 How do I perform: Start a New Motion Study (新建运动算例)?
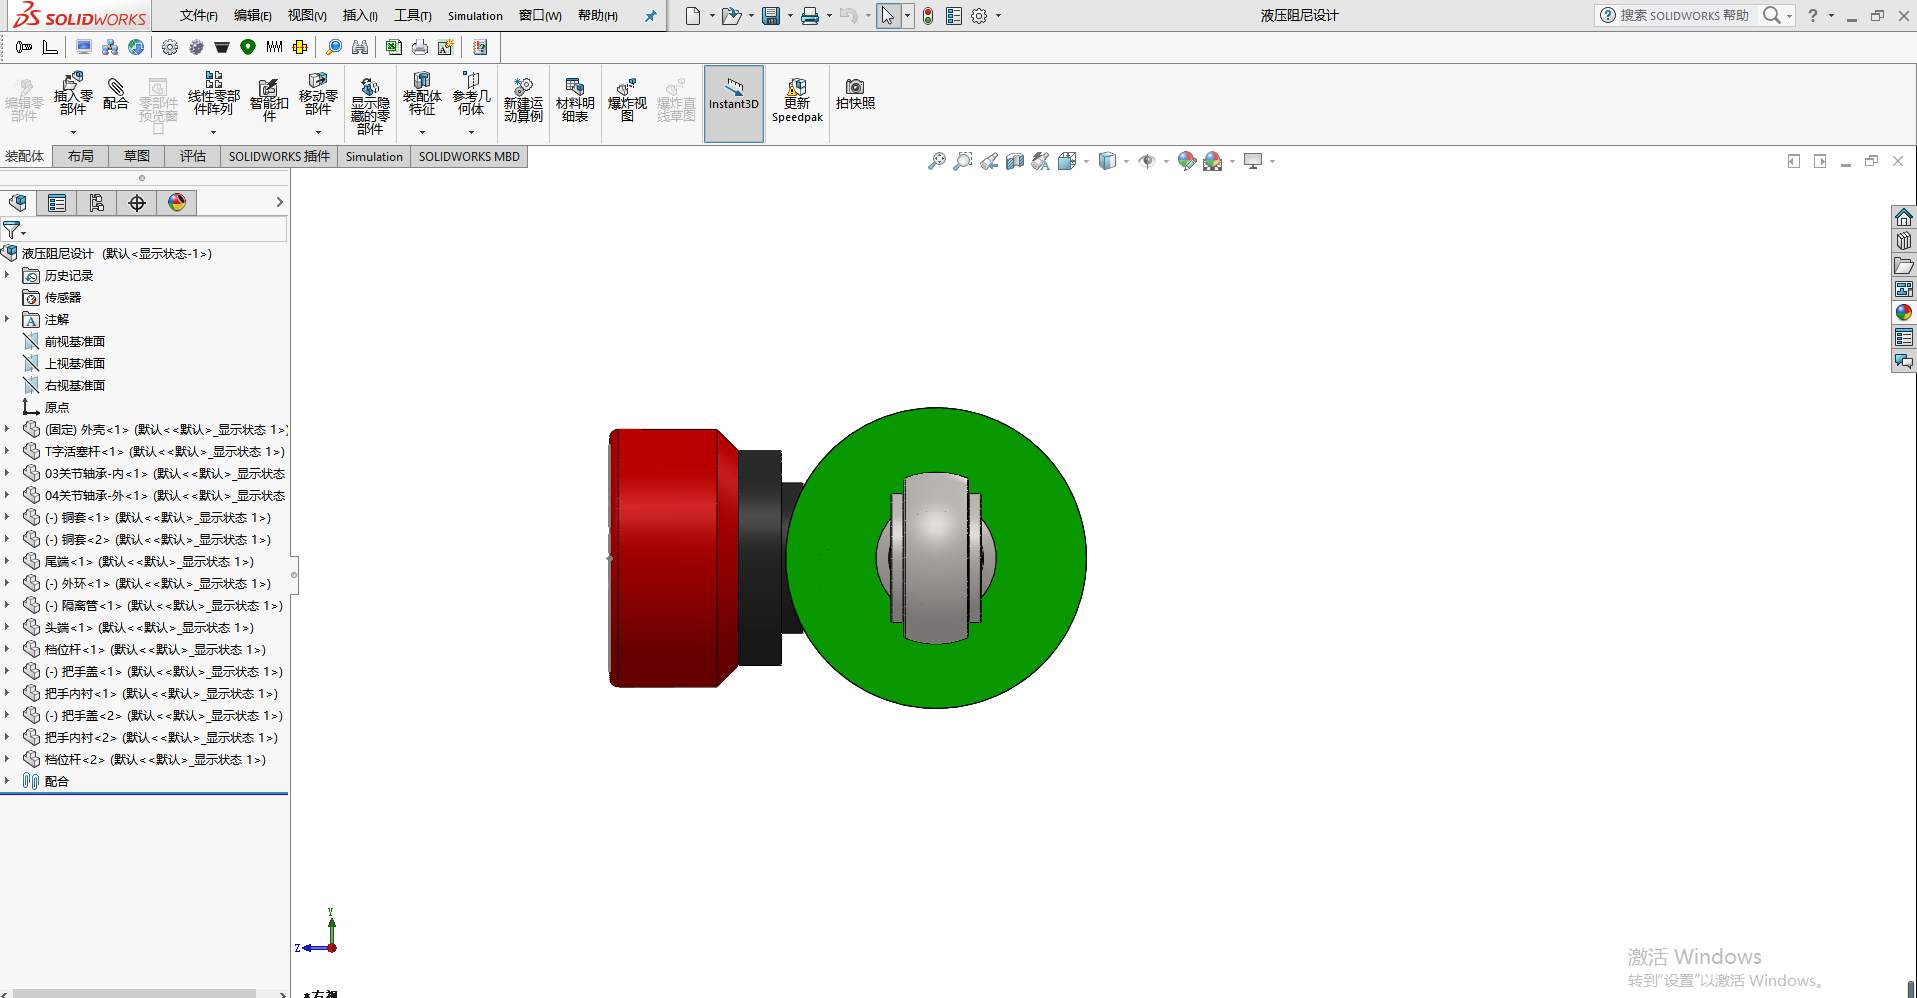click(x=523, y=100)
